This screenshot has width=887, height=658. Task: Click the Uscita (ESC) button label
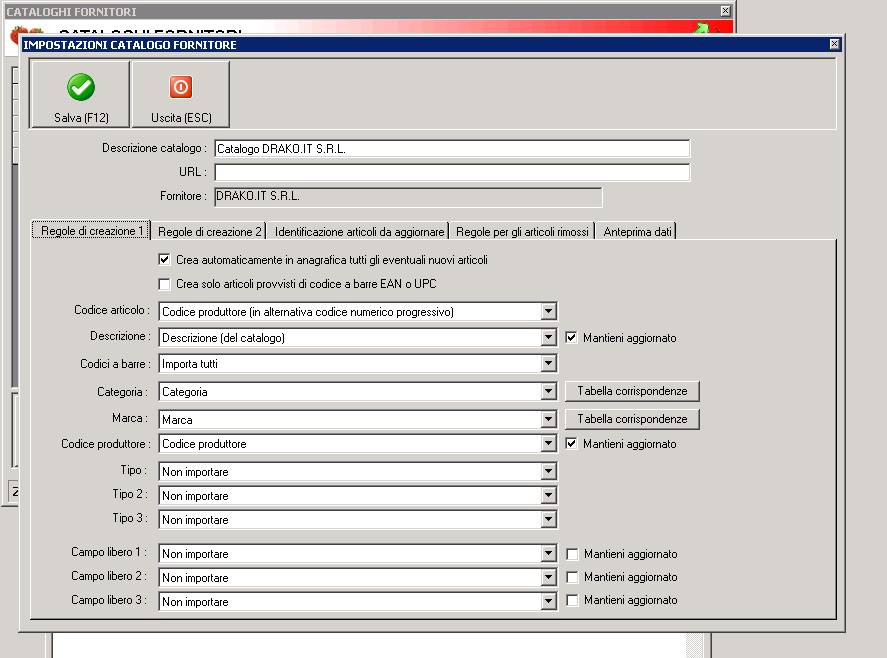[x=181, y=118]
